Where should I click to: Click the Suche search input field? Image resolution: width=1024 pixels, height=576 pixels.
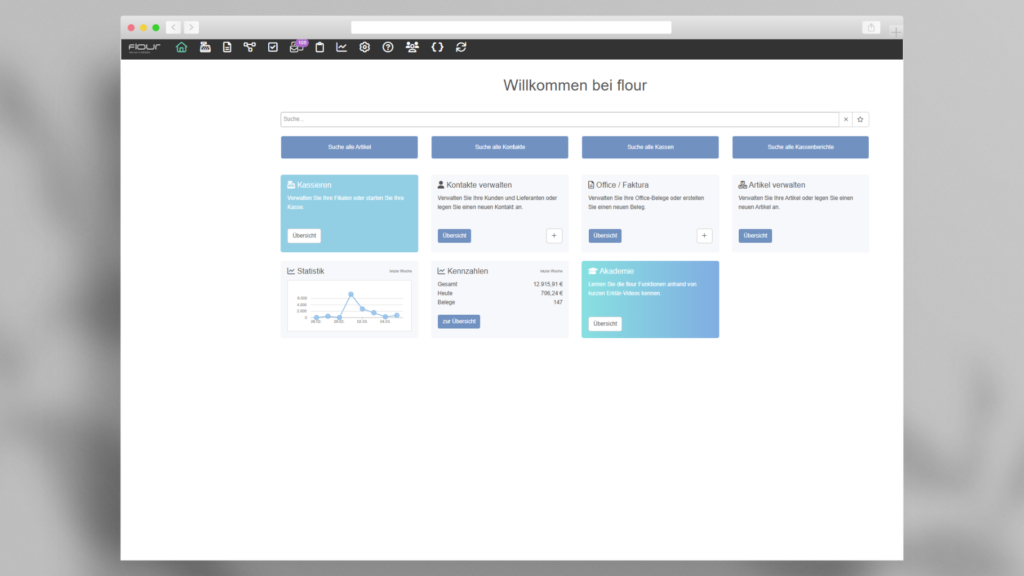558,119
